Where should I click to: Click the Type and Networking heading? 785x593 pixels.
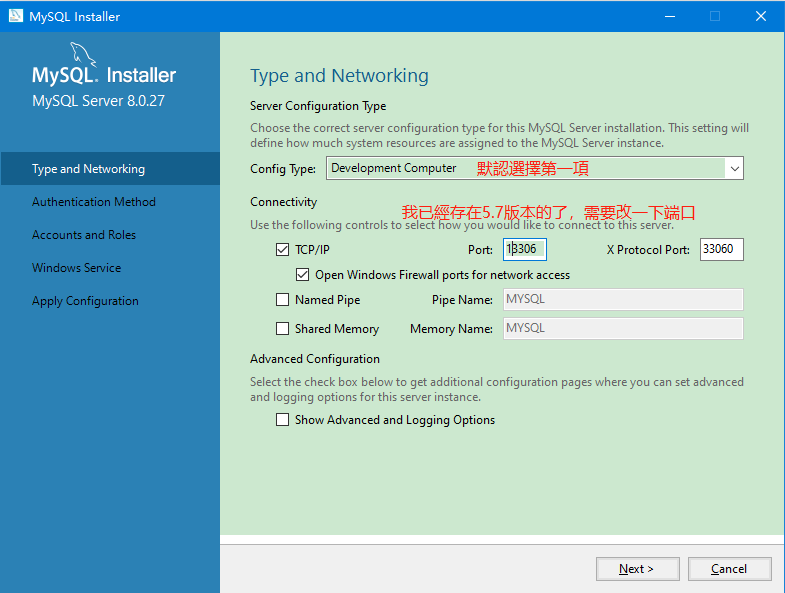click(339, 76)
